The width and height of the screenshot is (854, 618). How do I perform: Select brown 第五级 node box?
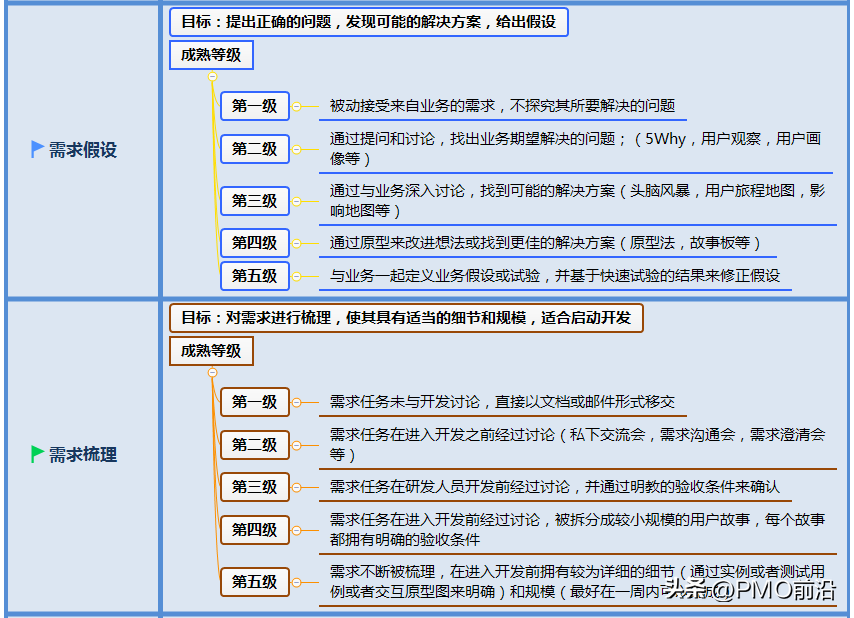(x=255, y=582)
